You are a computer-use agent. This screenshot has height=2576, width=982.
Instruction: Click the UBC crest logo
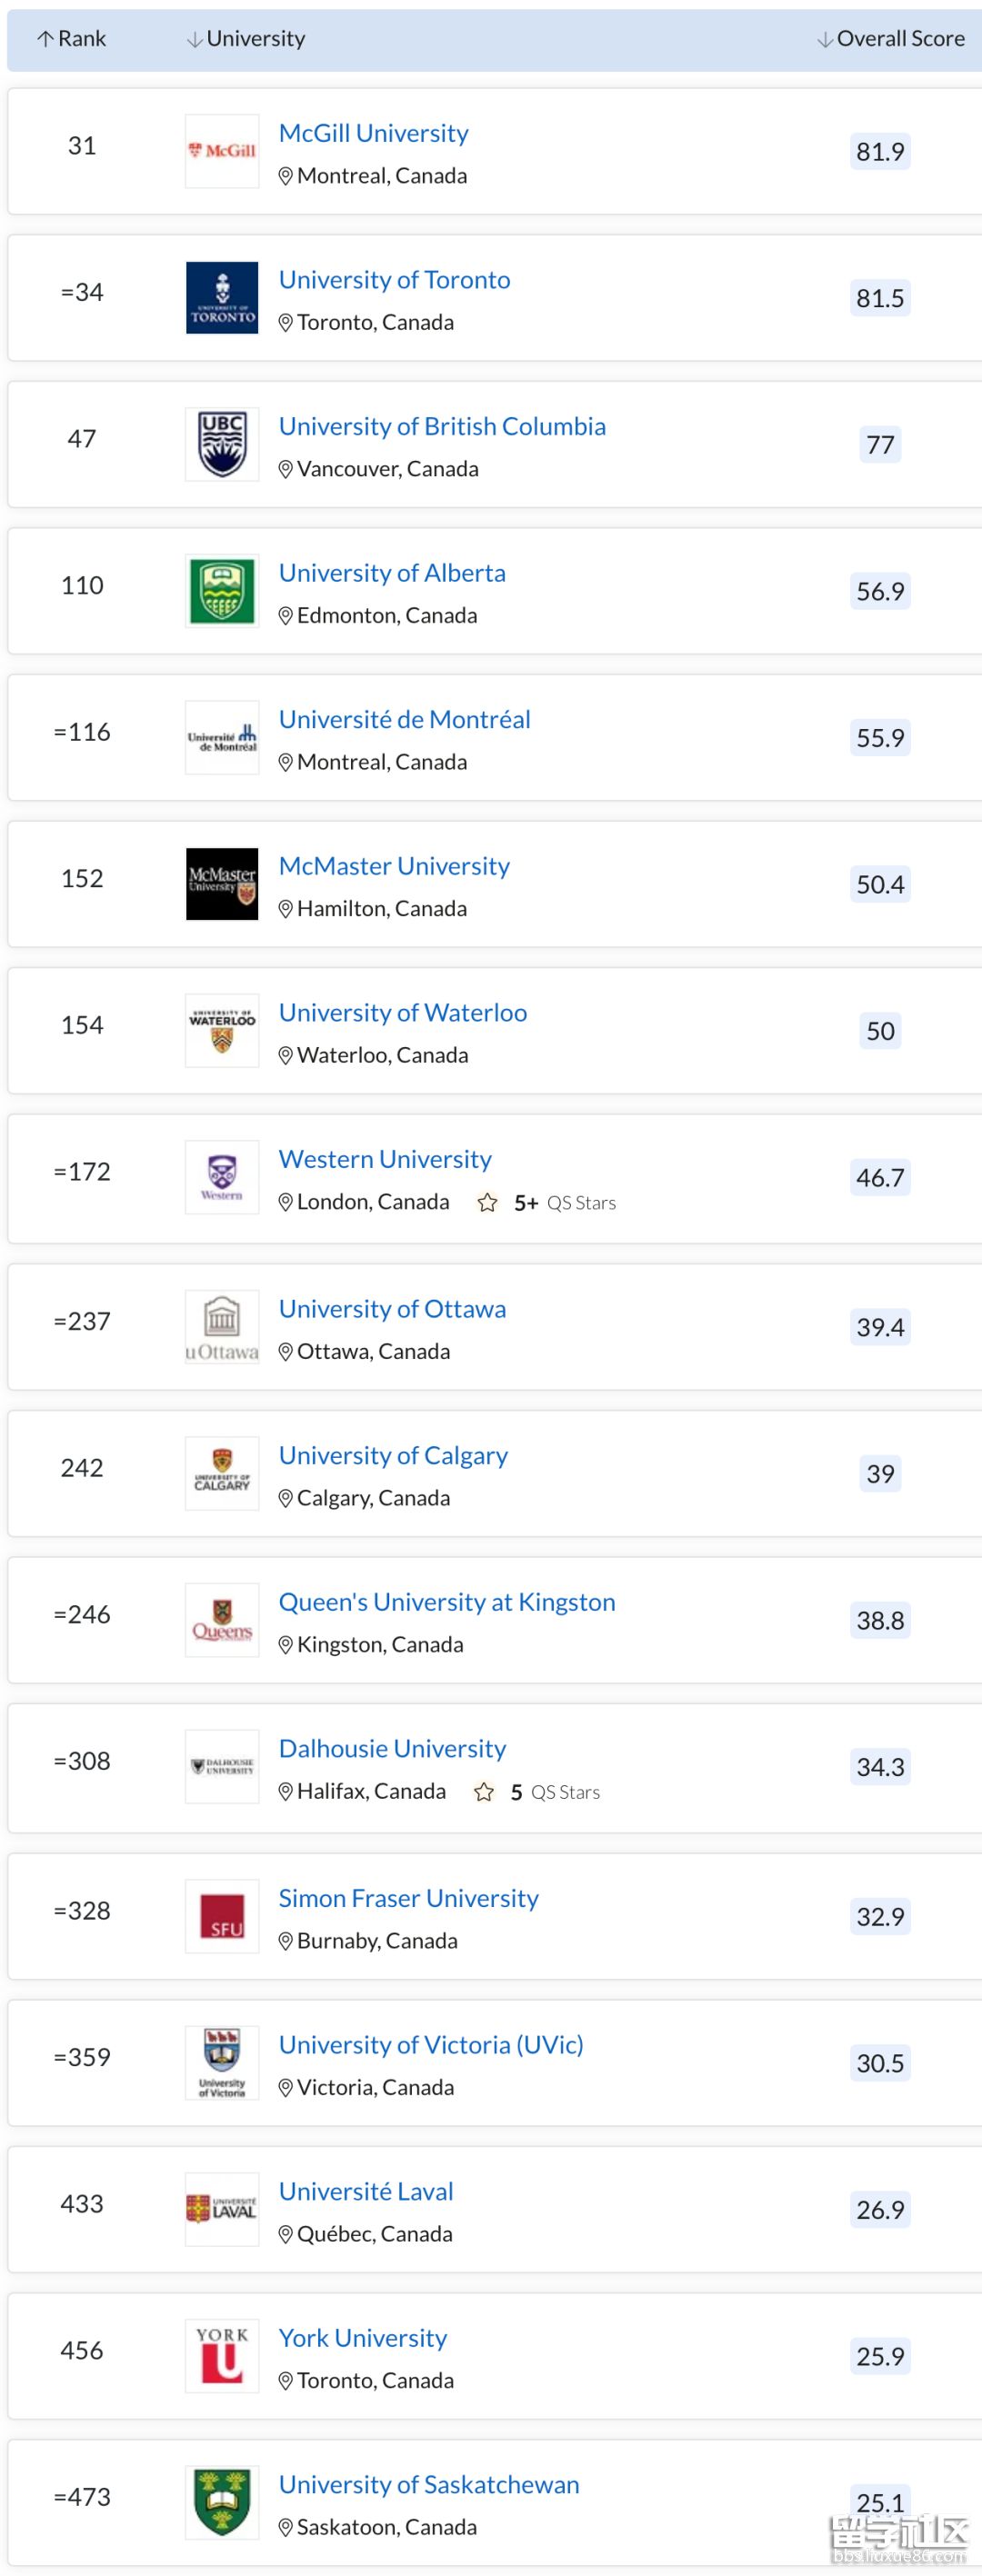222,444
